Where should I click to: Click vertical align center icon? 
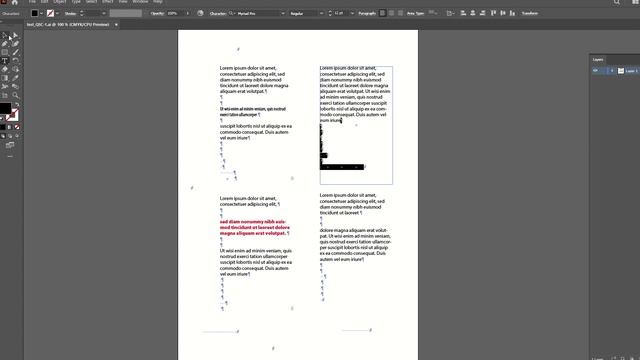(x=503, y=13)
